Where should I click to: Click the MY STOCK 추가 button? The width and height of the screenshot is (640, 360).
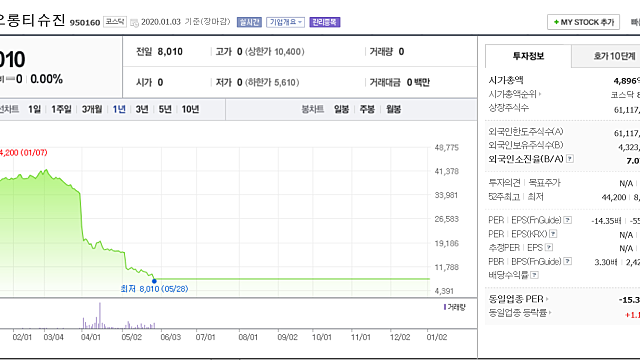(583, 22)
